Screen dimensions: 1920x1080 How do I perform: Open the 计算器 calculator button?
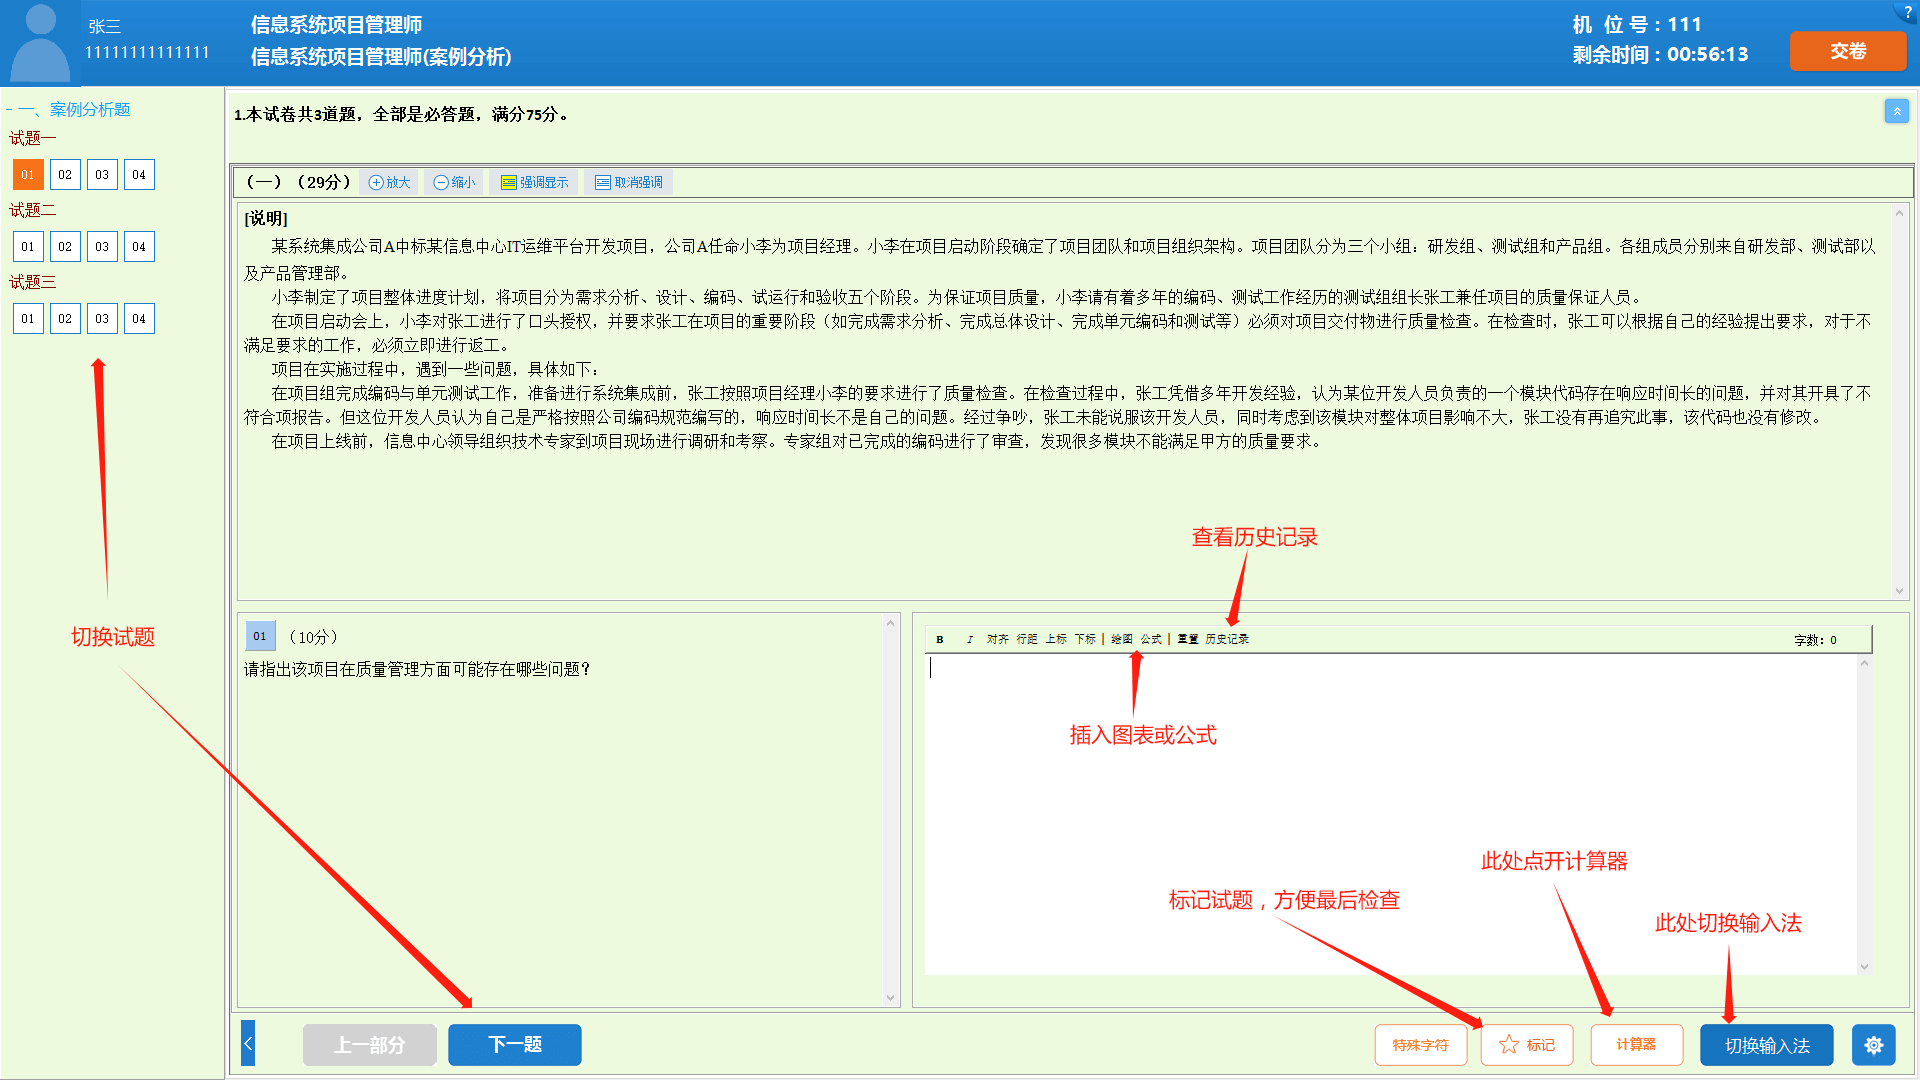click(x=1636, y=1045)
